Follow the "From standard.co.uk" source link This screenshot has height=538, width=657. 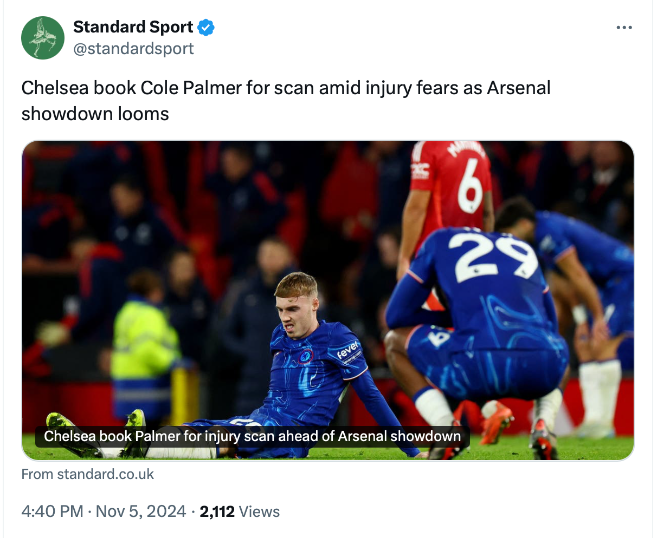click(88, 475)
